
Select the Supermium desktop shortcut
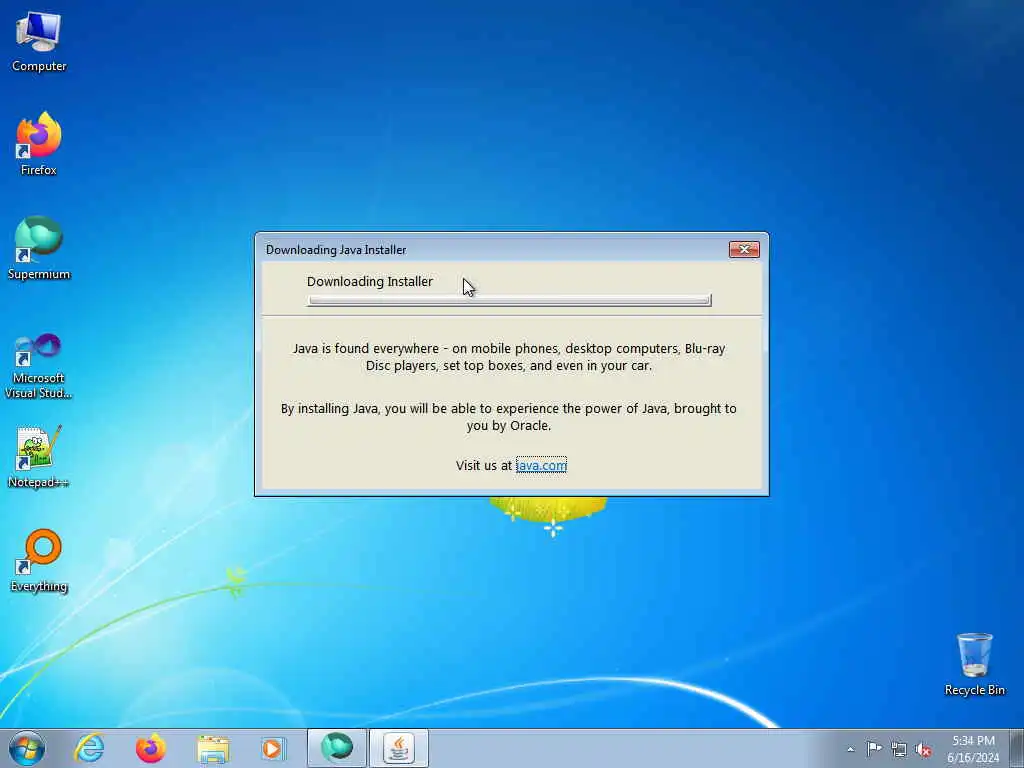click(x=39, y=248)
